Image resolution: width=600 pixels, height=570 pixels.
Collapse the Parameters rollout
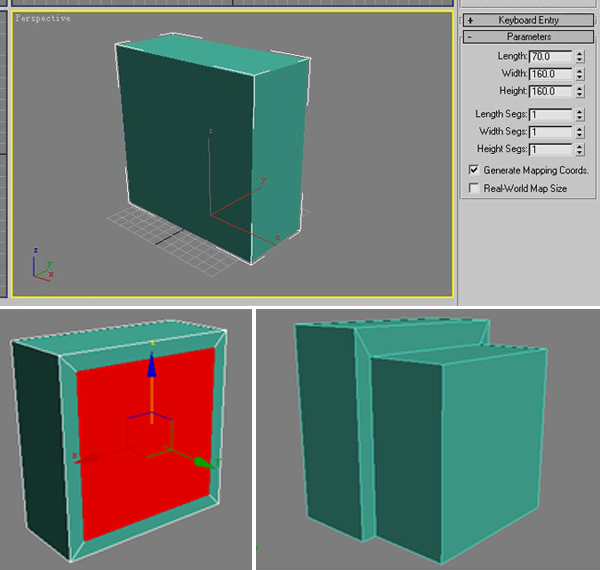528,37
